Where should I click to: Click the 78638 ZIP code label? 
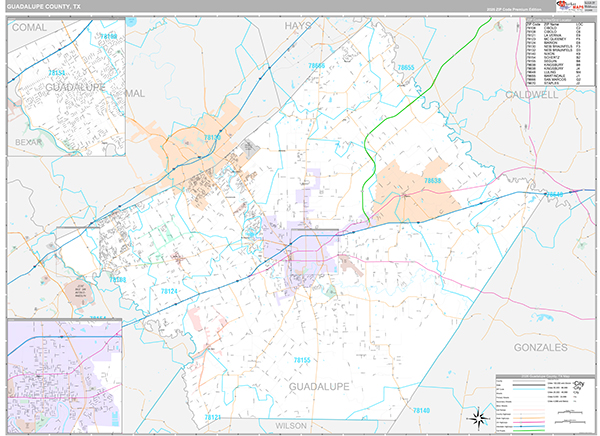[x=432, y=180]
